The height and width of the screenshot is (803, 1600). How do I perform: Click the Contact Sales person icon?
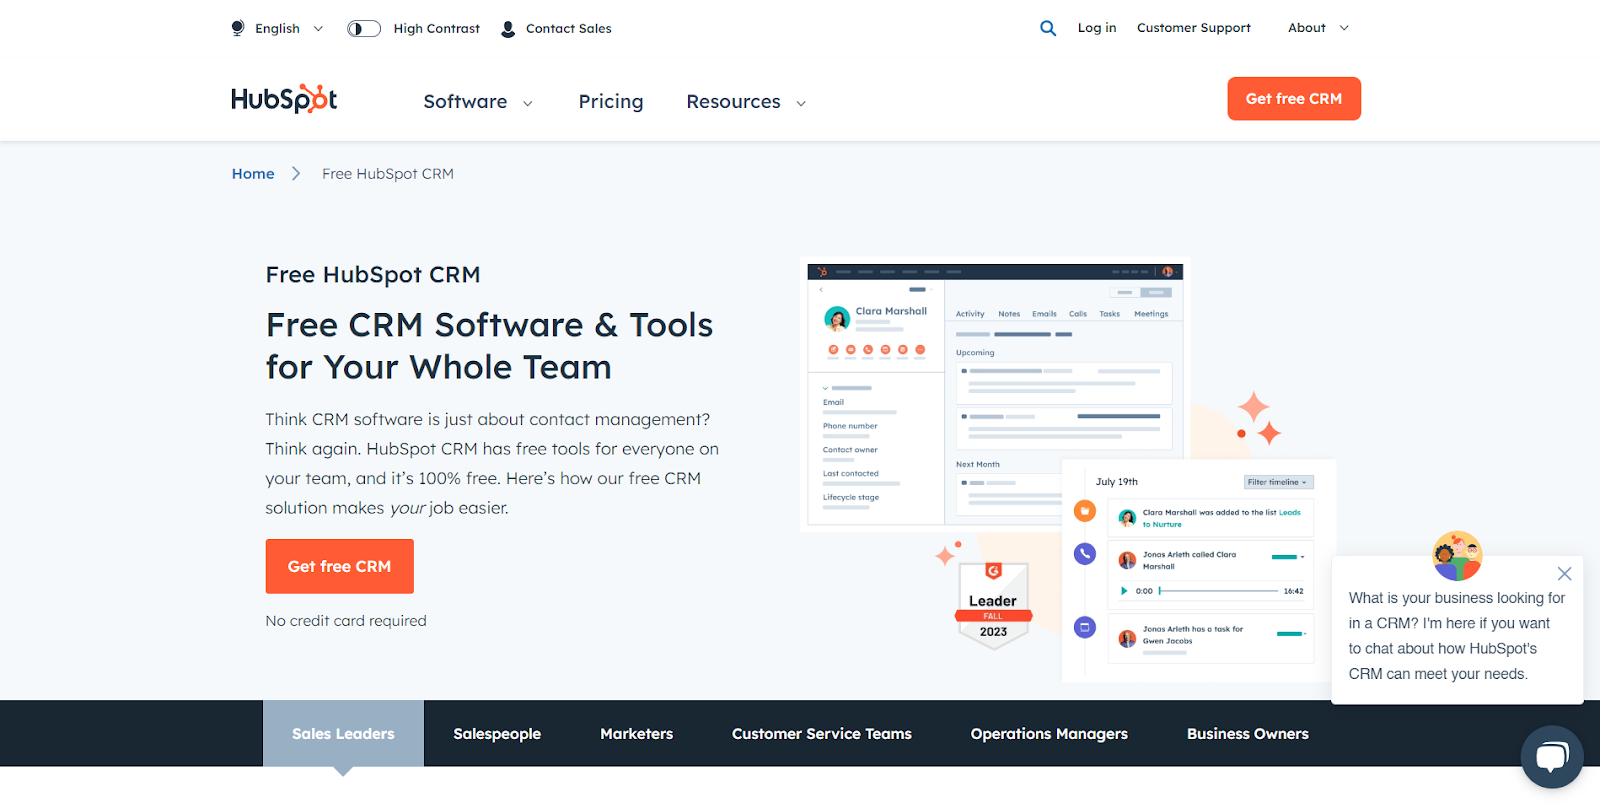coord(508,29)
